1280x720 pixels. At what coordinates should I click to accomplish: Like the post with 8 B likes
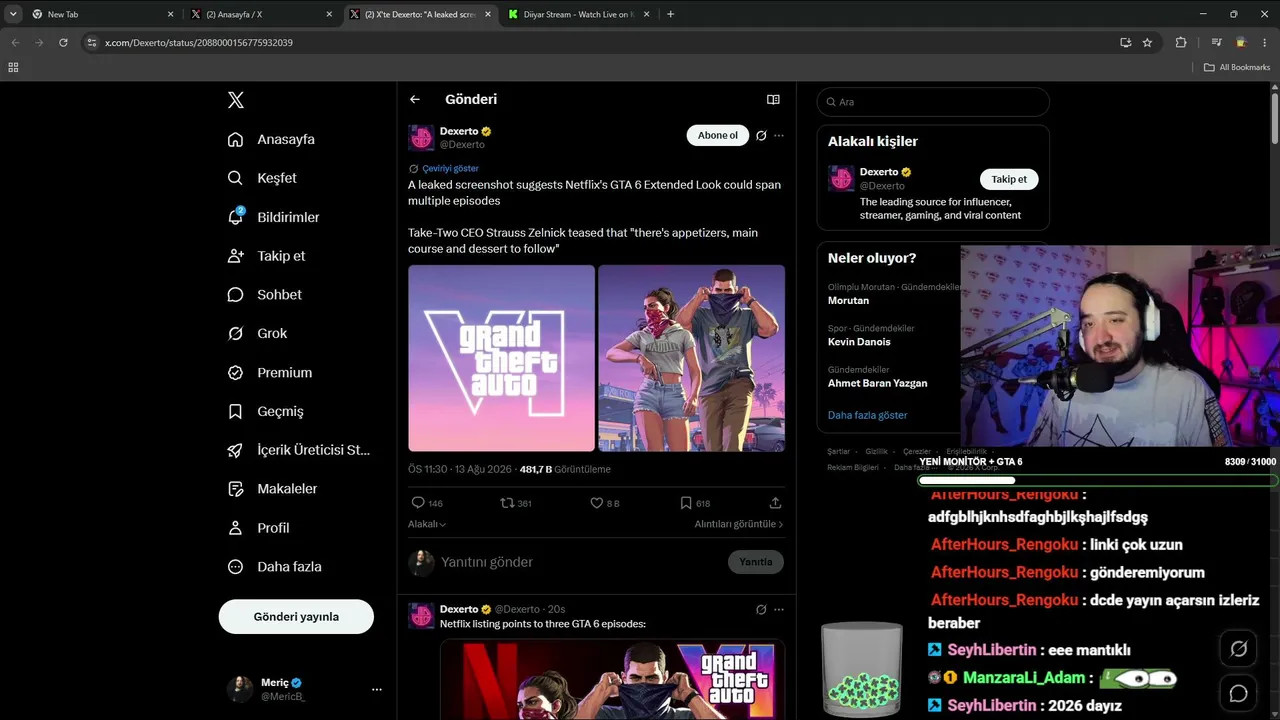605,503
